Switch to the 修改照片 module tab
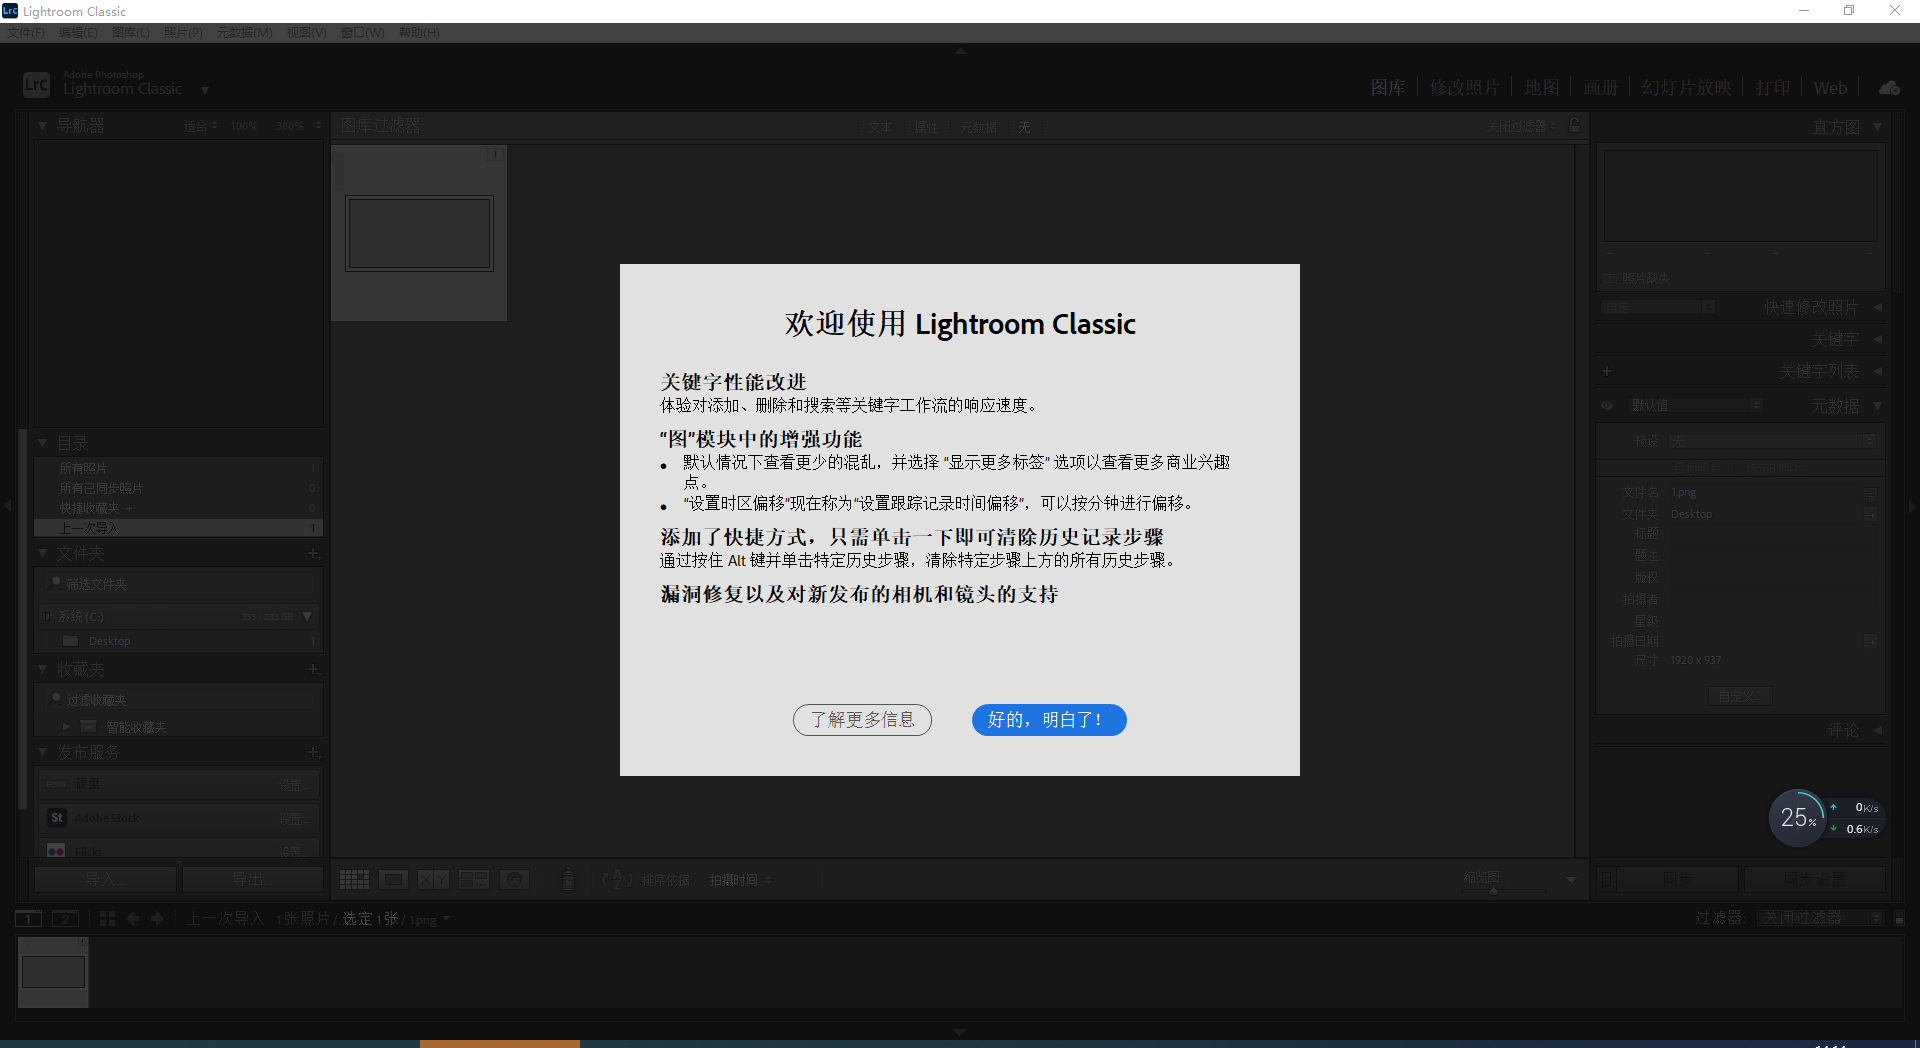This screenshot has width=1920, height=1048. pyautogui.click(x=1464, y=88)
